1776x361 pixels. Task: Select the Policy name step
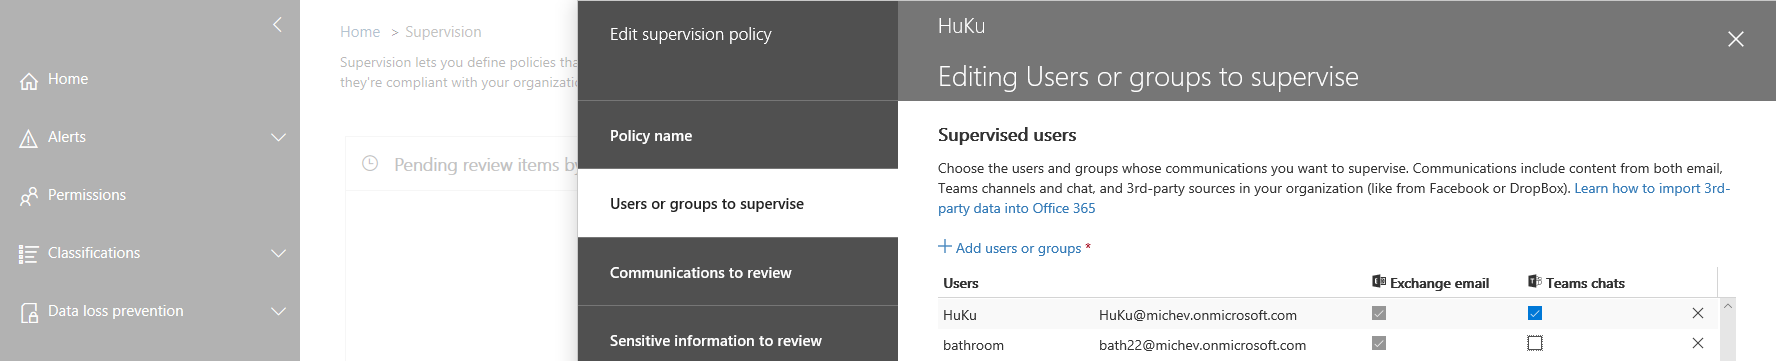[738, 135]
